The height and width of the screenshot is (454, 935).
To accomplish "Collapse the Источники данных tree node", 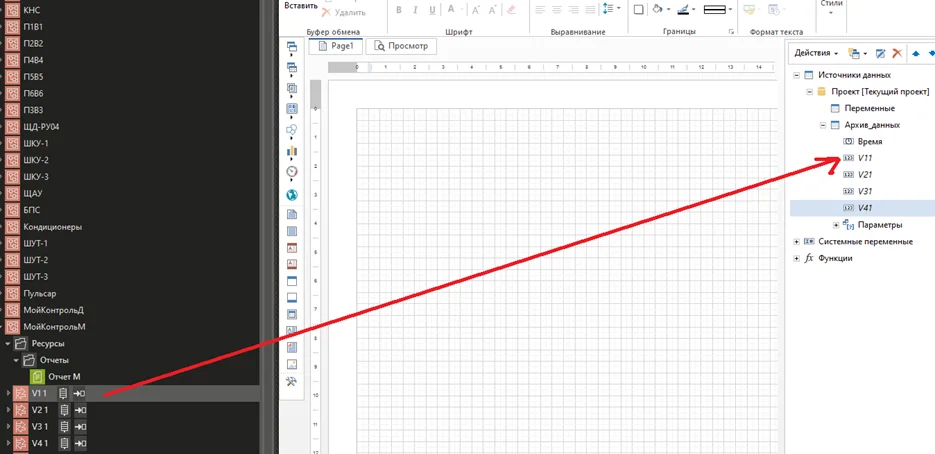I will point(796,75).
